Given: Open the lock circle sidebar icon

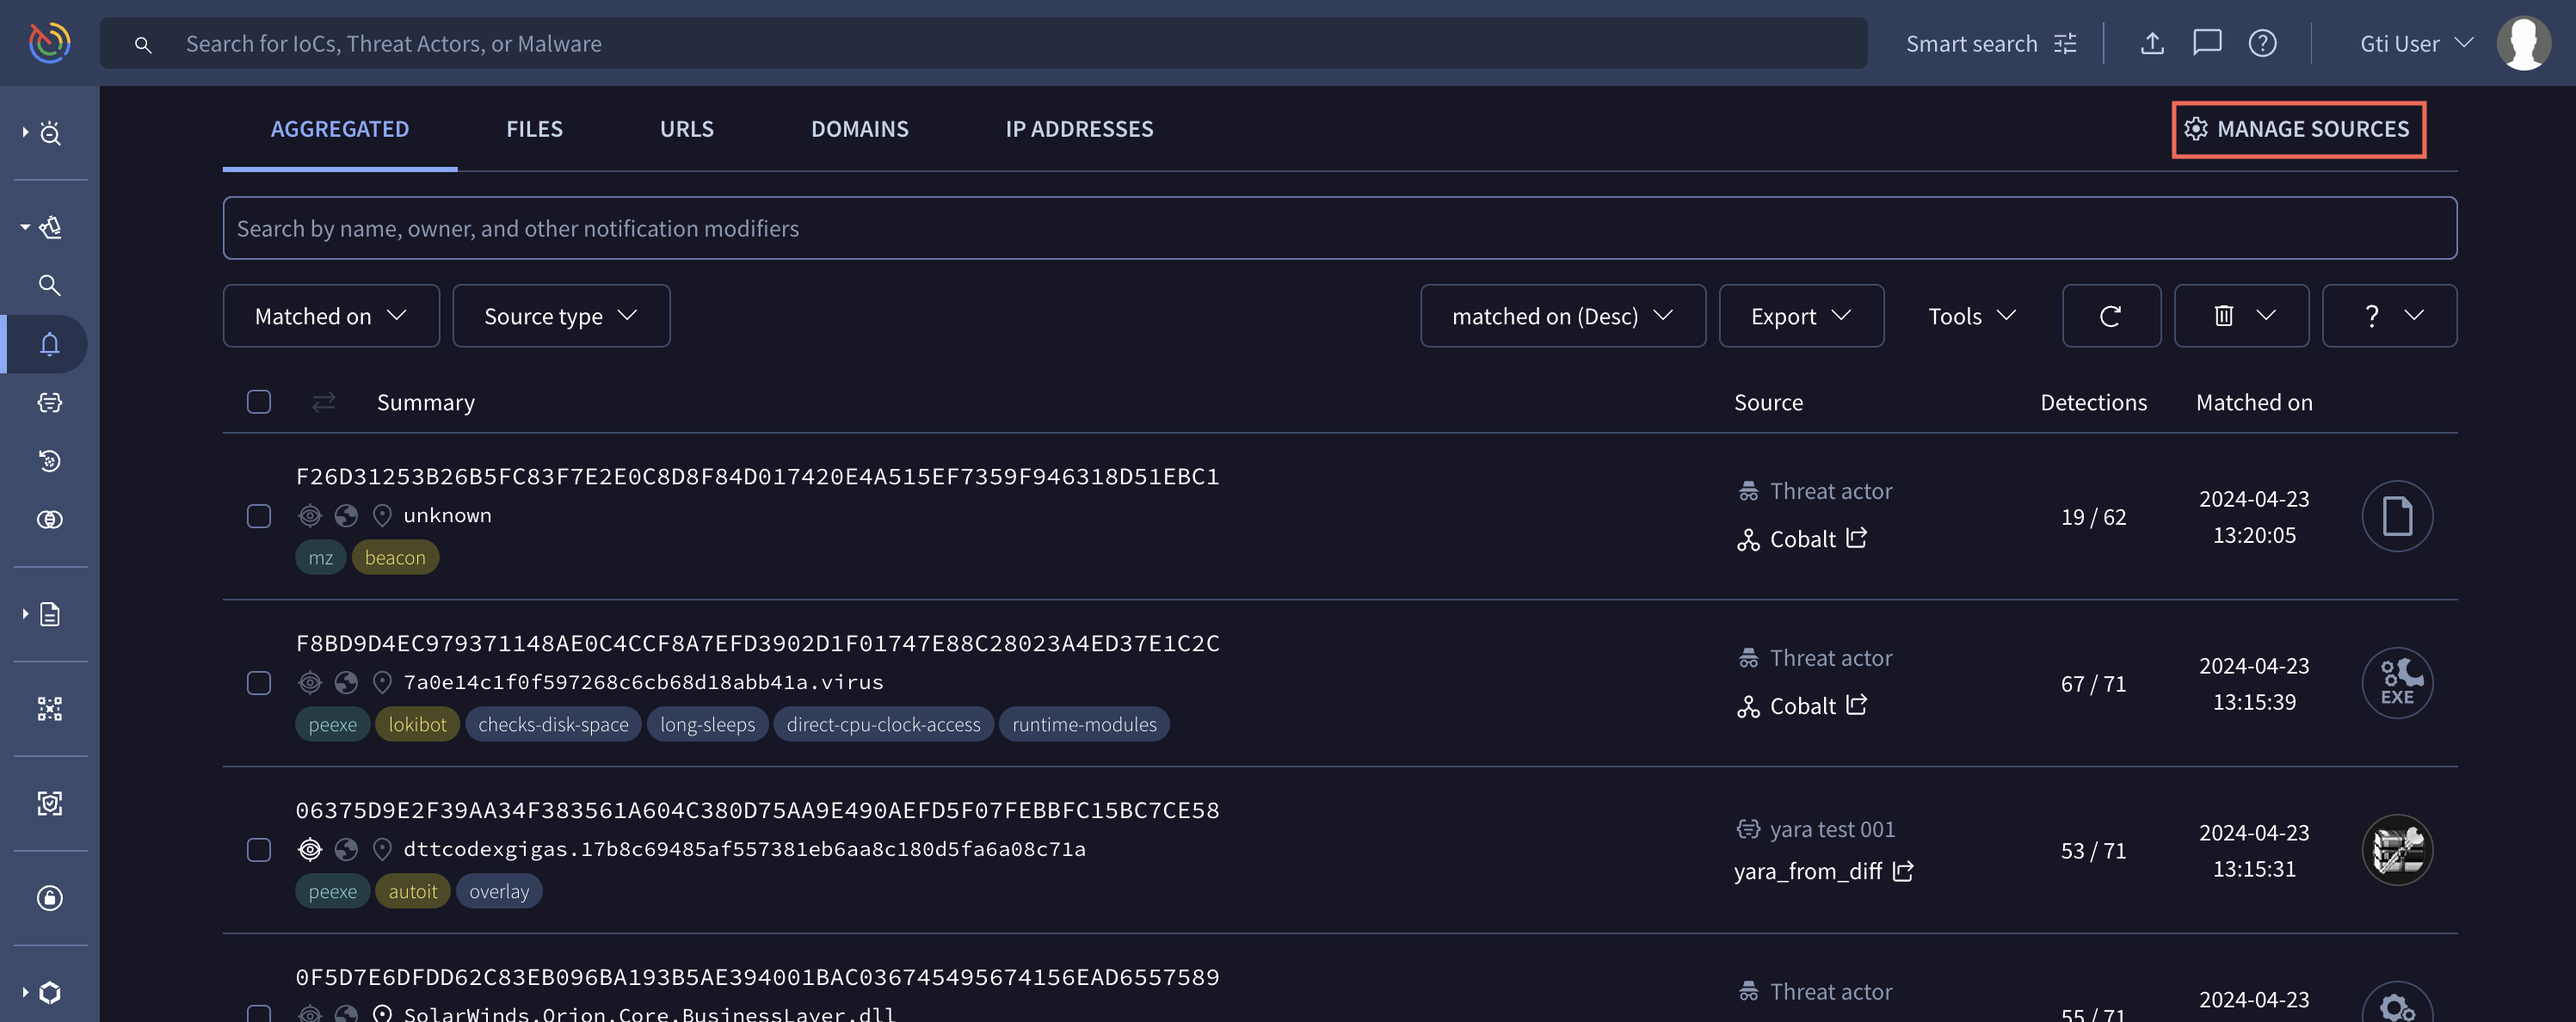Looking at the screenshot, I should (49, 898).
